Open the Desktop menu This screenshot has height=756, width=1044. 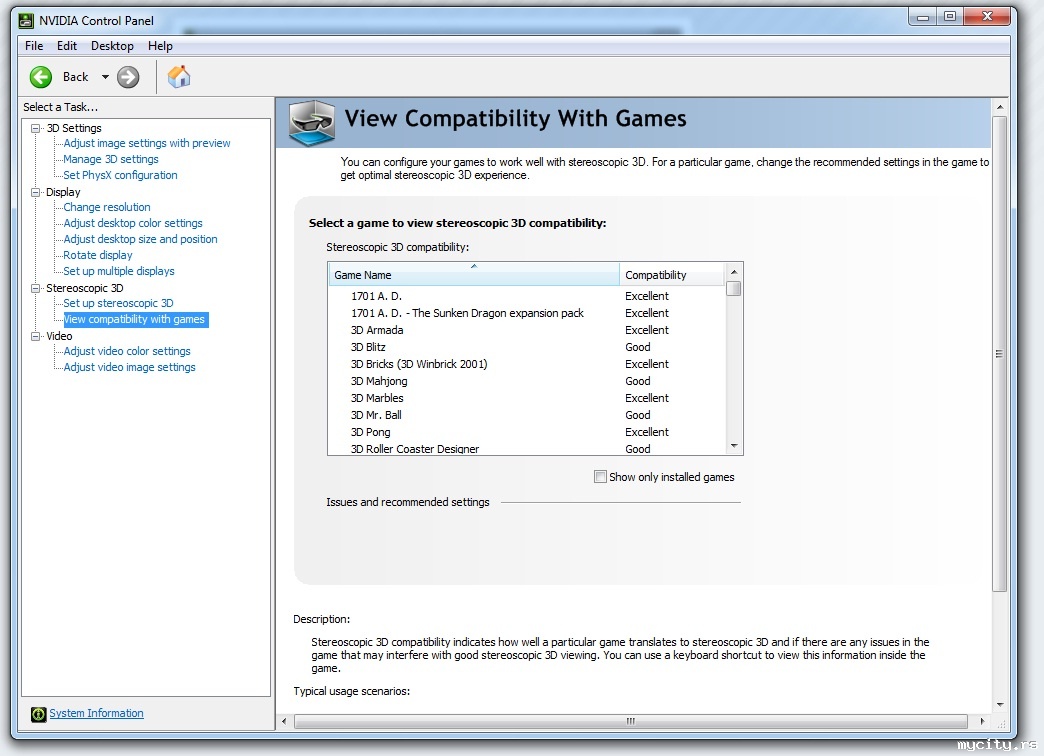click(x=112, y=46)
